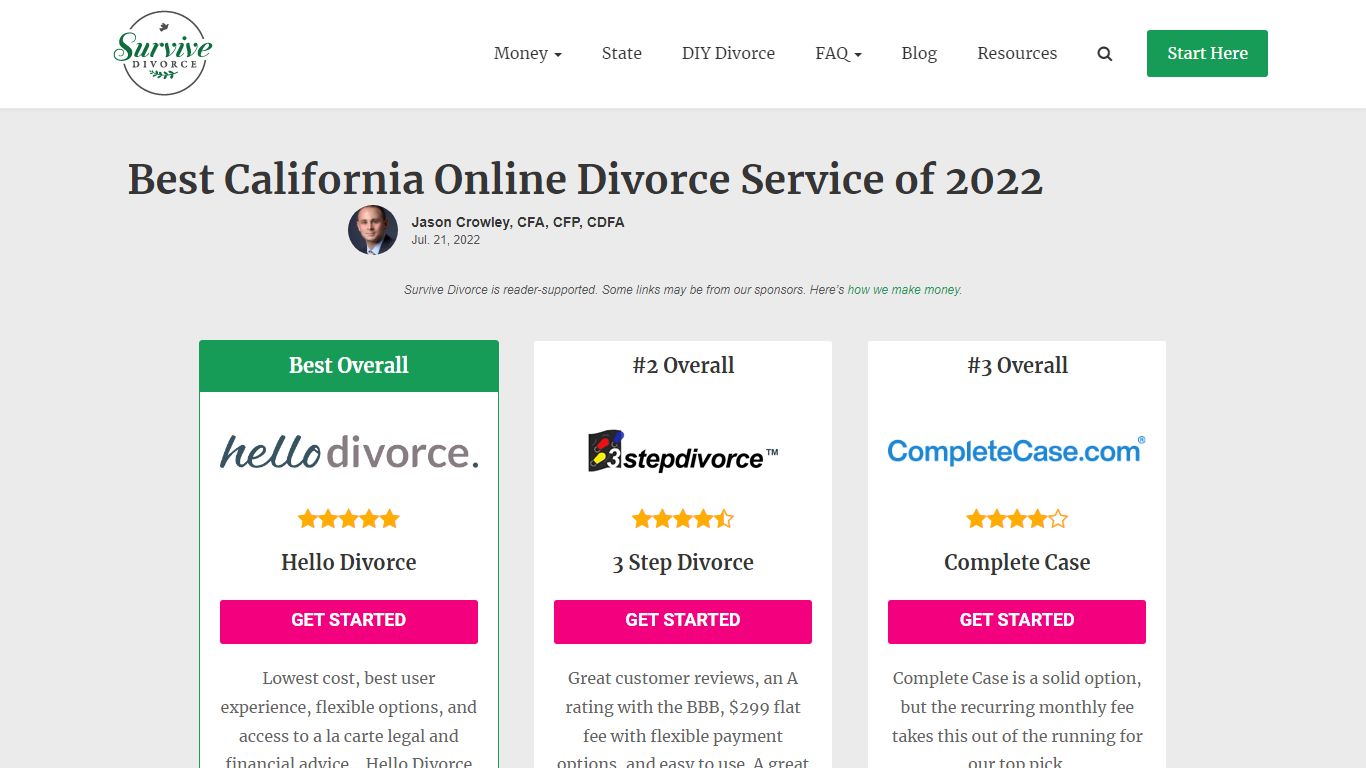The width and height of the screenshot is (1366, 768).
Task: Click the green Start Here button
Action: click(x=1207, y=54)
